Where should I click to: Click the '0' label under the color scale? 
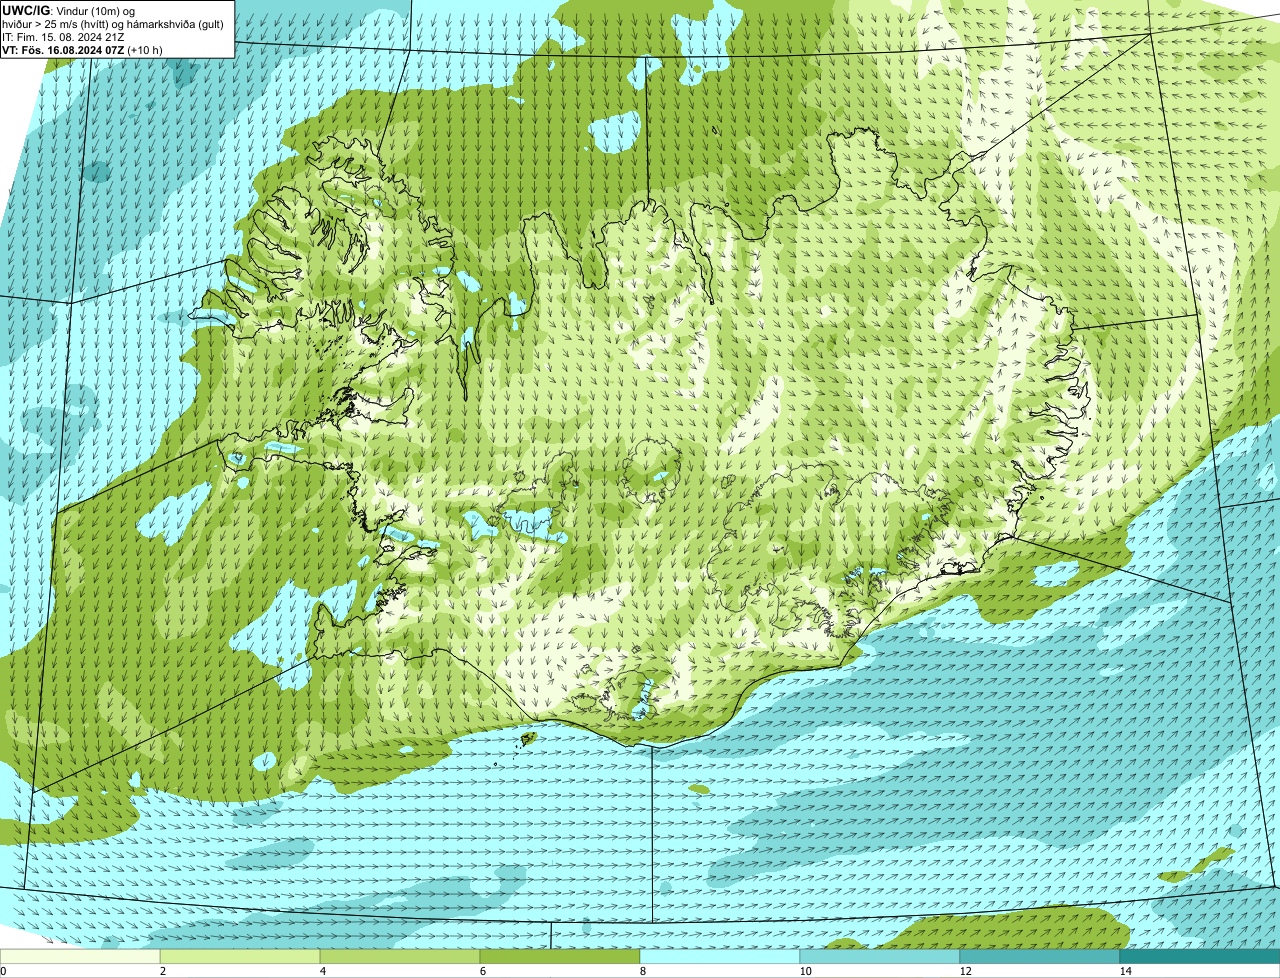3,971
